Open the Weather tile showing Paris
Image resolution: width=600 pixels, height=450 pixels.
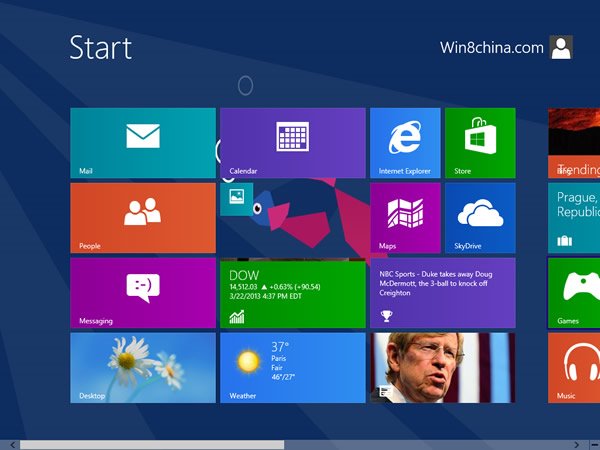293,368
